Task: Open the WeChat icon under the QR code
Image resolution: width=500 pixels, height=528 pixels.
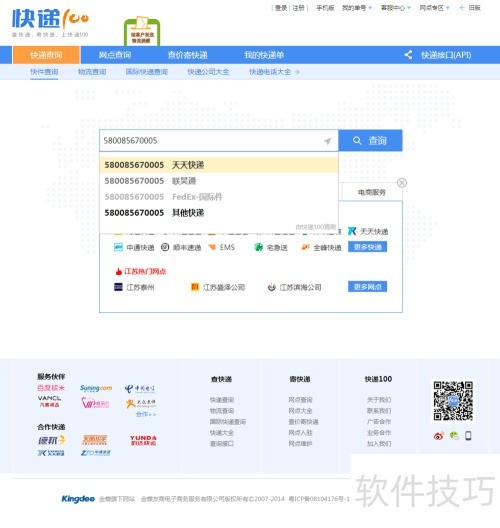Action: 454,436
